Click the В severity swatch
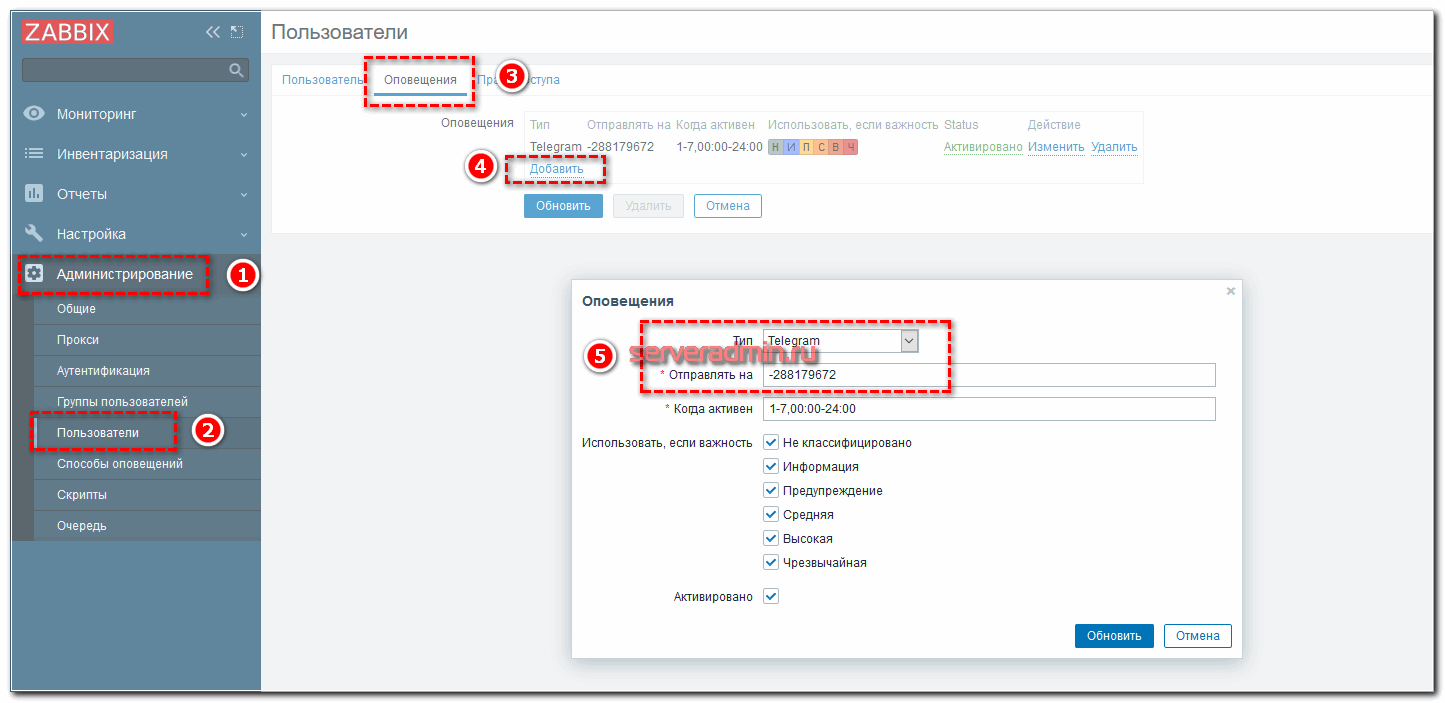 pos(836,147)
